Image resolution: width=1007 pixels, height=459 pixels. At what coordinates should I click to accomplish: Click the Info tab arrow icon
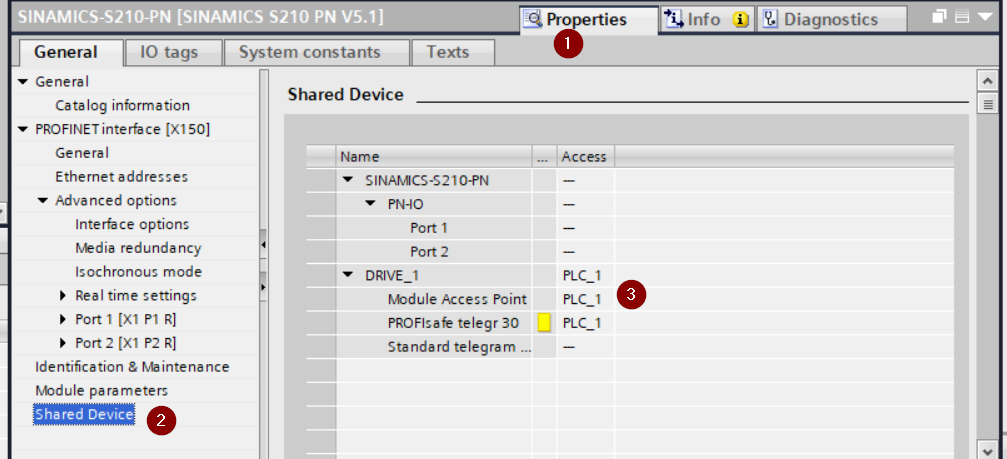pos(674,19)
